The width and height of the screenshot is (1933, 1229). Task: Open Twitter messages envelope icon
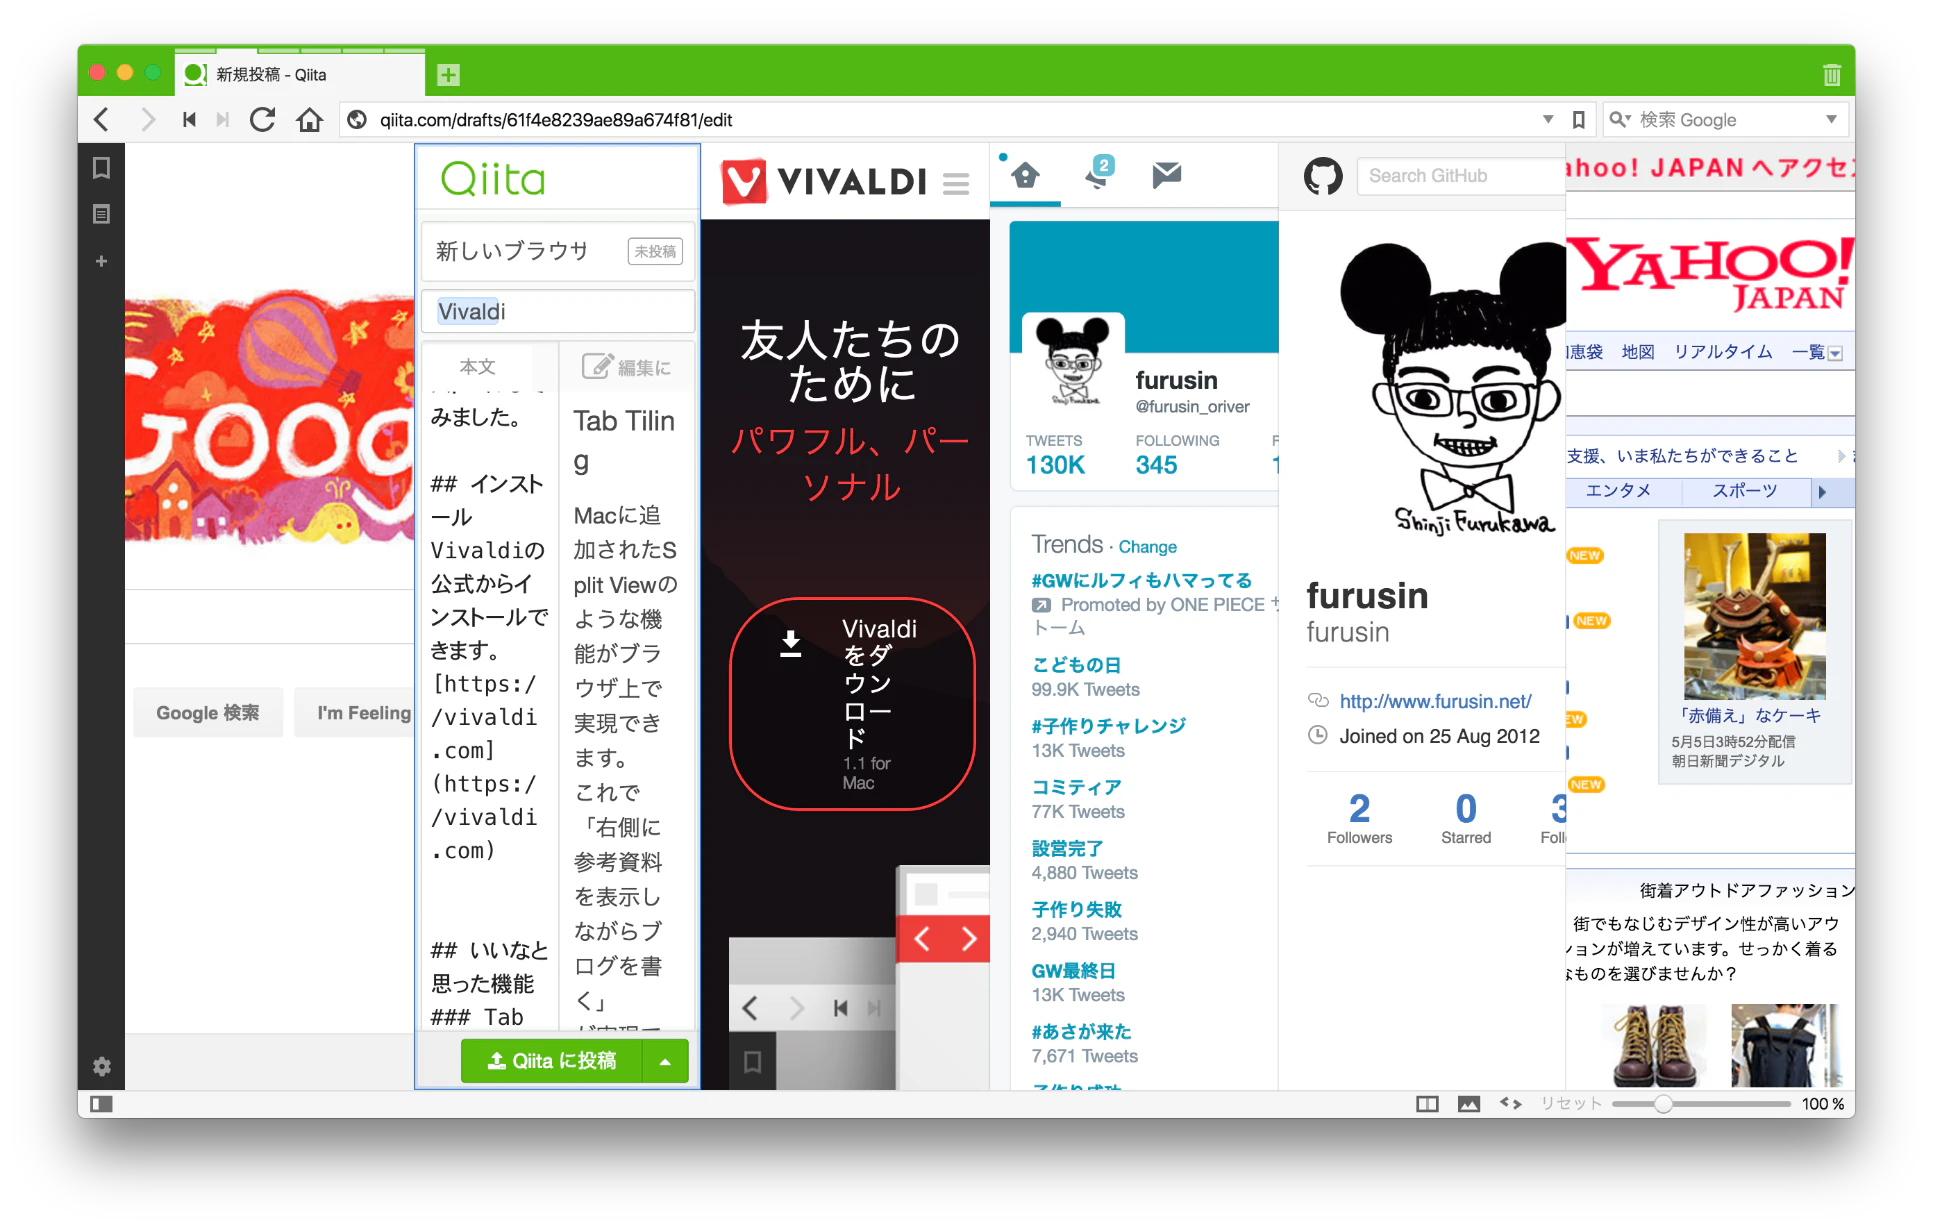[1166, 175]
